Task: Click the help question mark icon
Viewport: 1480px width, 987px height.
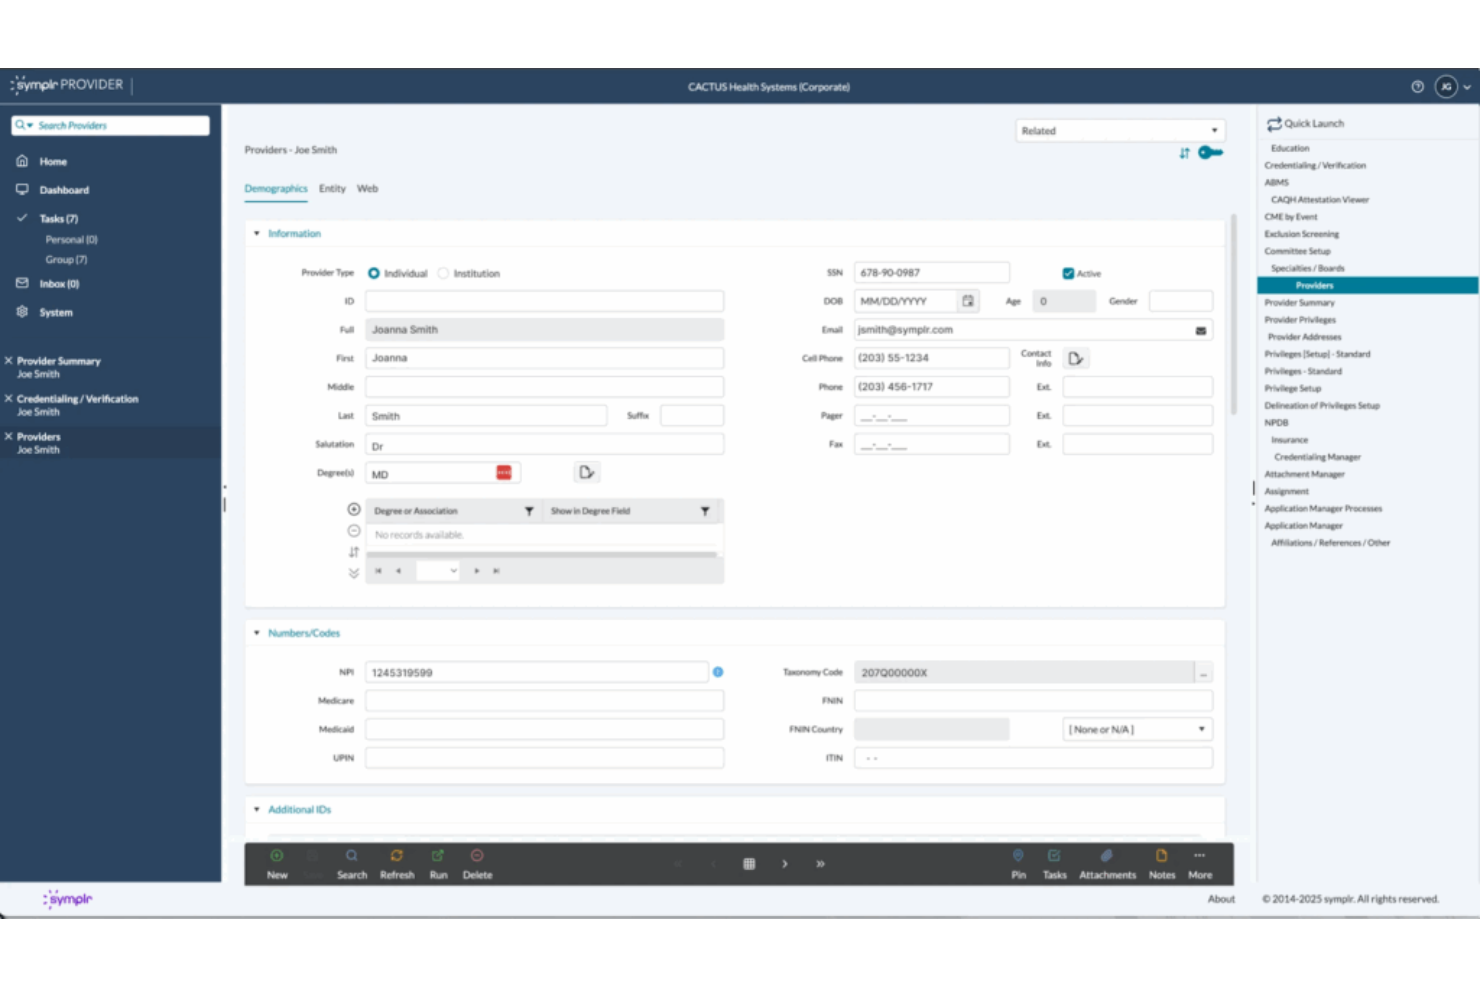Action: 1417,87
